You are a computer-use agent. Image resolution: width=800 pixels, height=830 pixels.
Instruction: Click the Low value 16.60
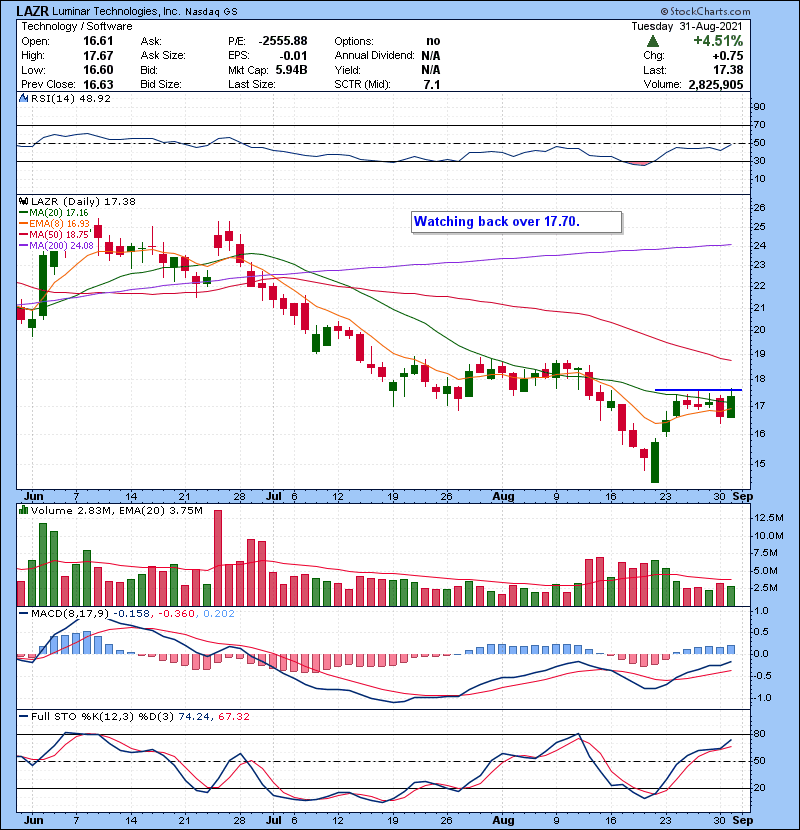[x=98, y=70]
